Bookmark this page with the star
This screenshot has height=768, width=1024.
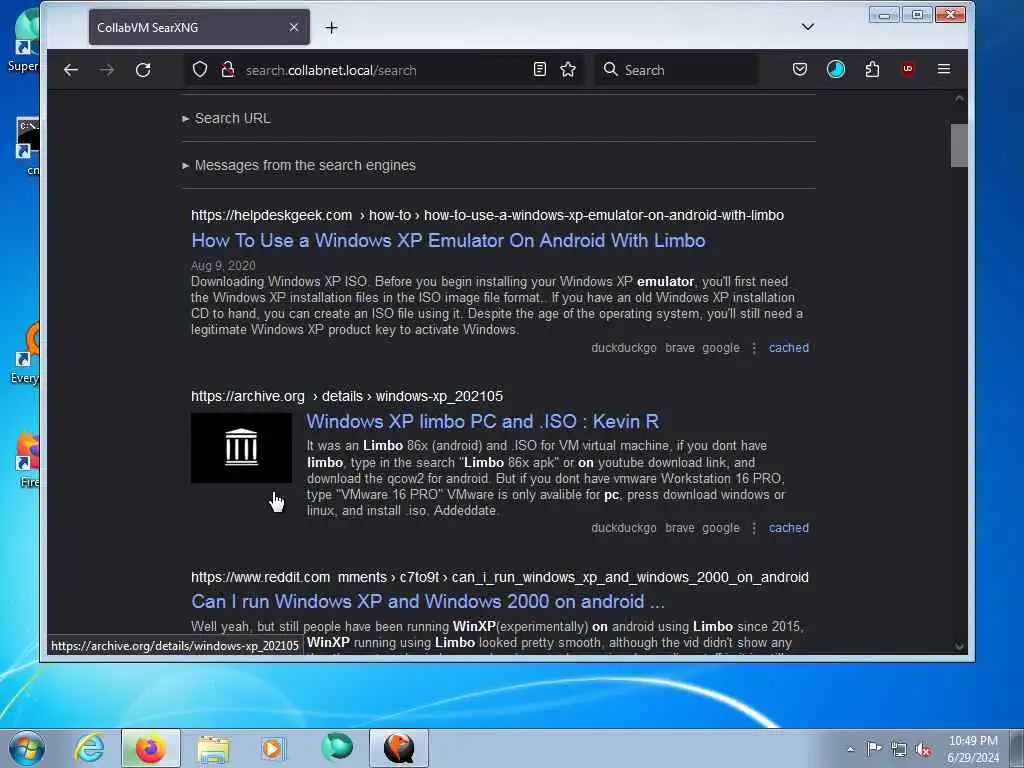point(568,69)
